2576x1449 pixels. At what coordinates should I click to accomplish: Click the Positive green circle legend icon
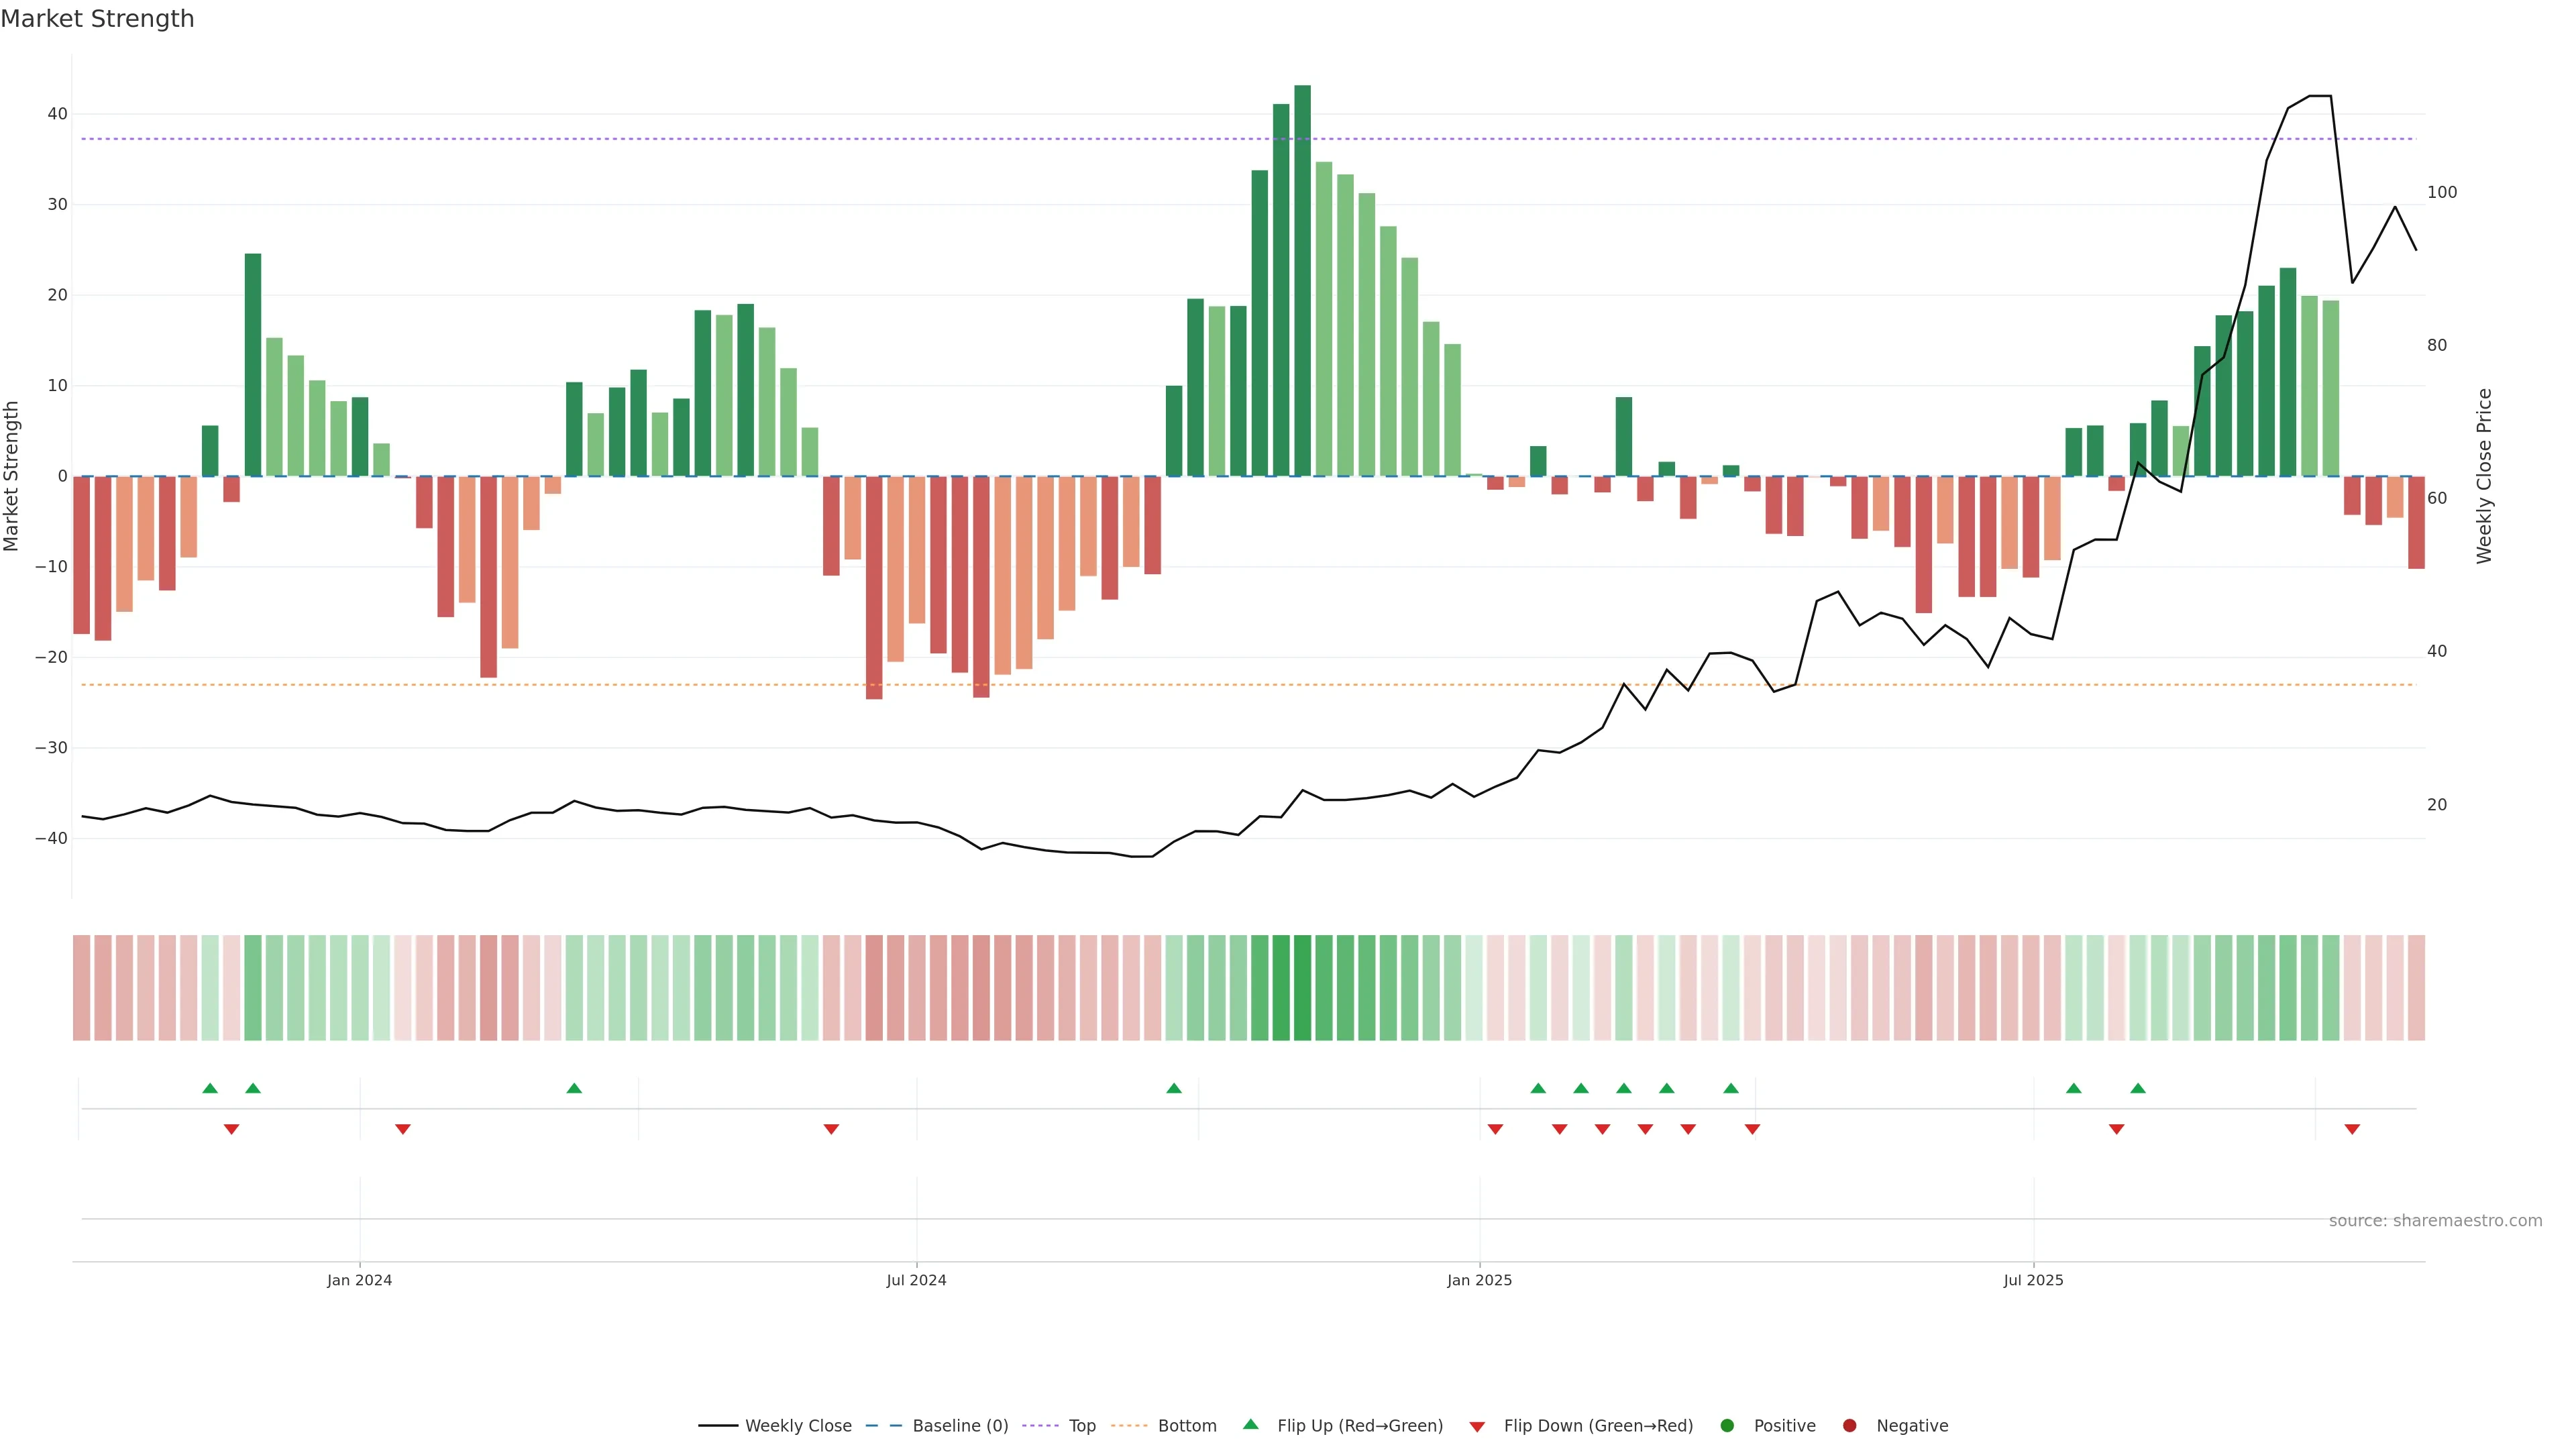pos(1727,1426)
